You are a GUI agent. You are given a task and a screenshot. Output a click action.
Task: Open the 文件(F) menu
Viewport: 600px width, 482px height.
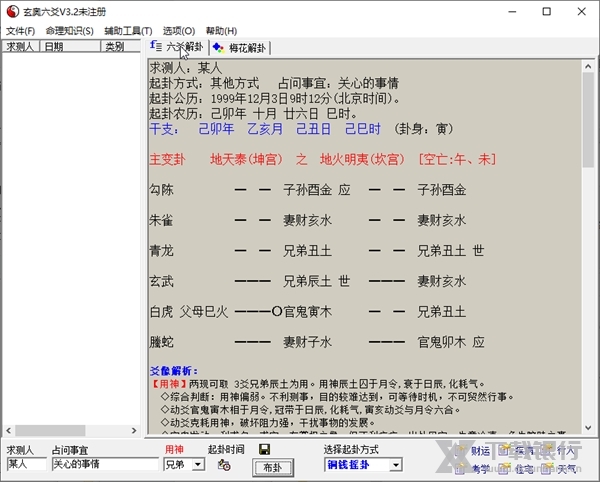21,31
